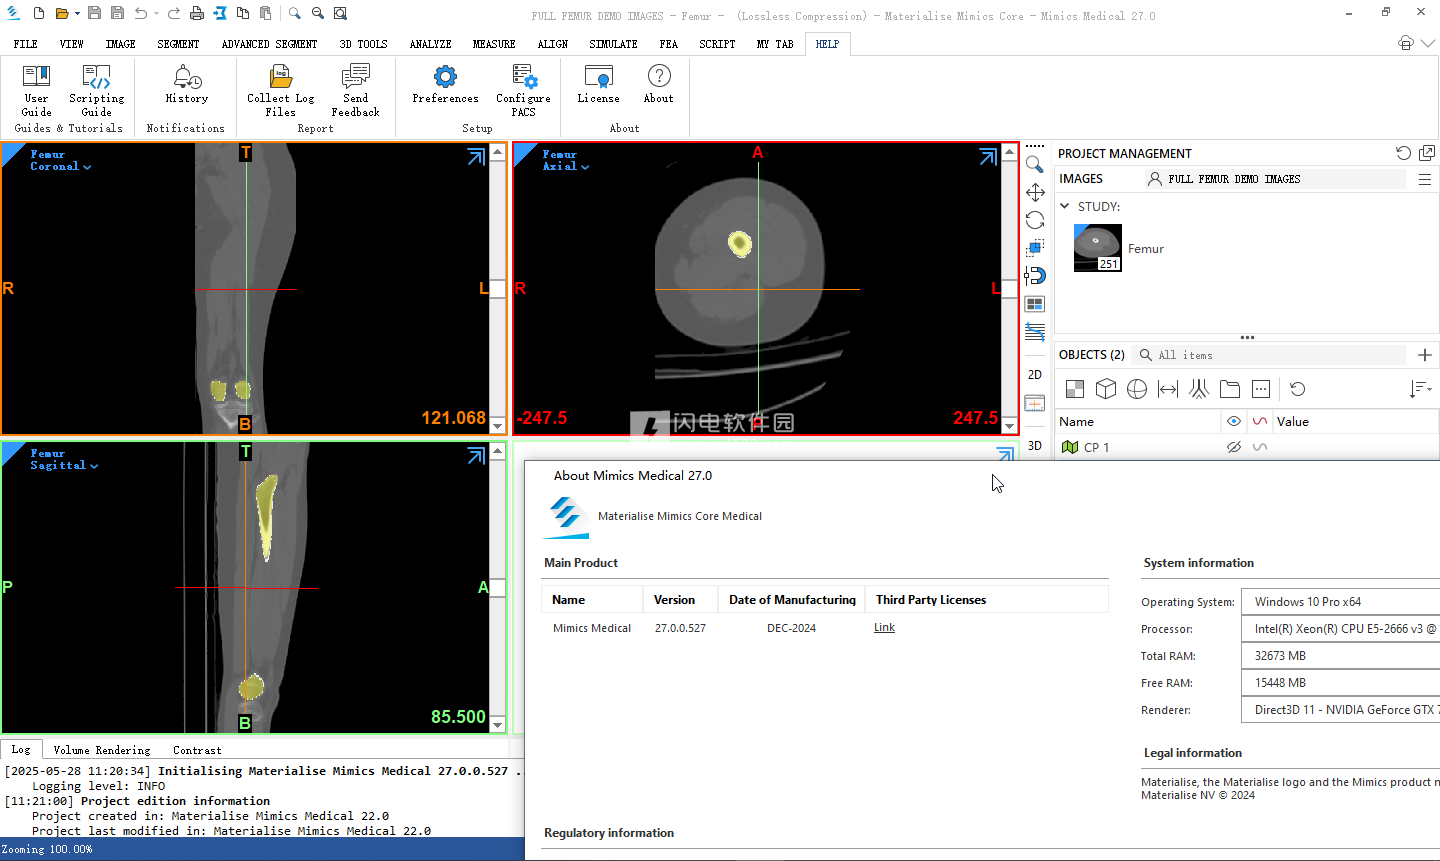Click the viewport layout icon in side toolbar
1440x861 pixels.
pyautogui.click(x=1035, y=303)
